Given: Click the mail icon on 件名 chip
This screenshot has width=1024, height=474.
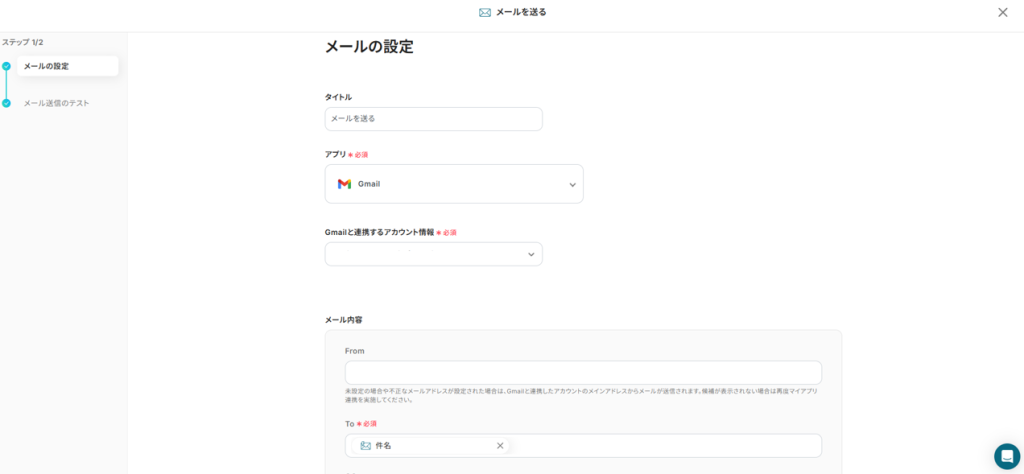Looking at the screenshot, I should pyautogui.click(x=365, y=446).
